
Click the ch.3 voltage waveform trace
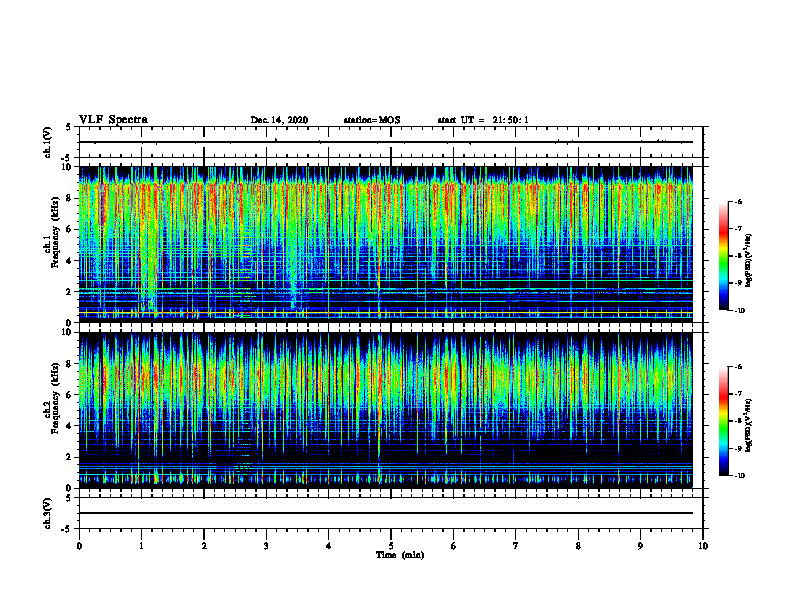point(385,513)
